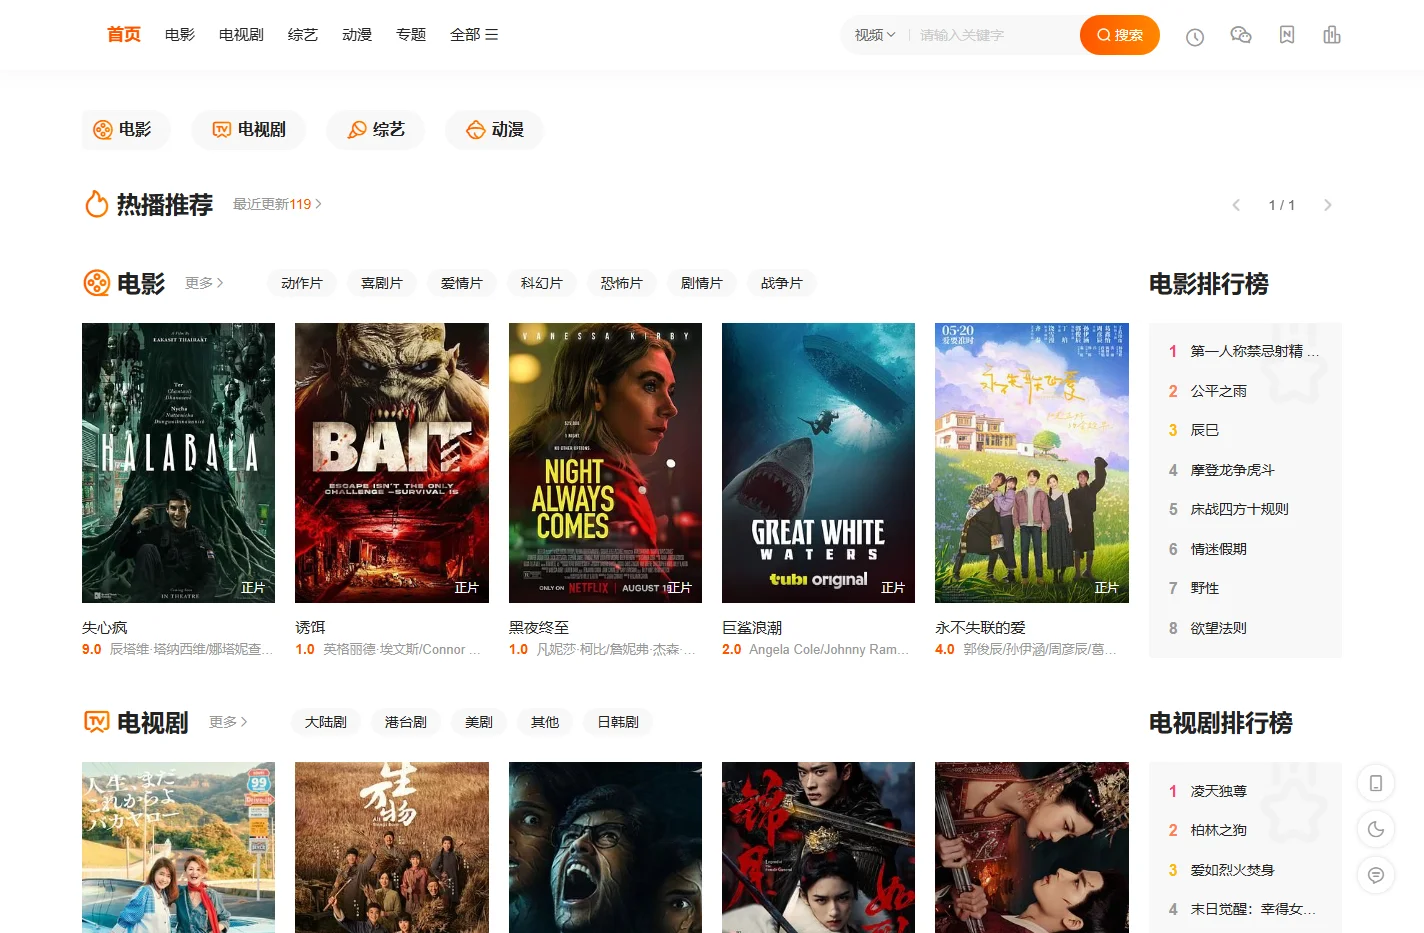Open 电影 in the top navigation bar
This screenshot has width=1424, height=933.
click(180, 35)
